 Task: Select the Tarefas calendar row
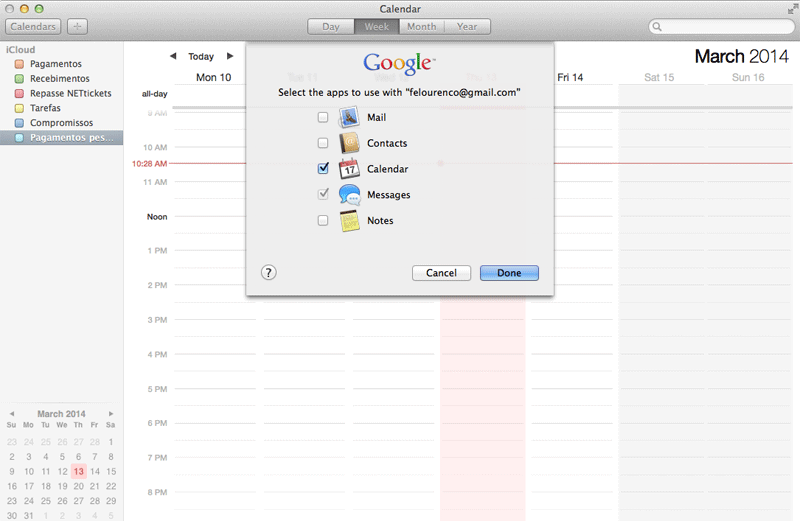(61, 108)
